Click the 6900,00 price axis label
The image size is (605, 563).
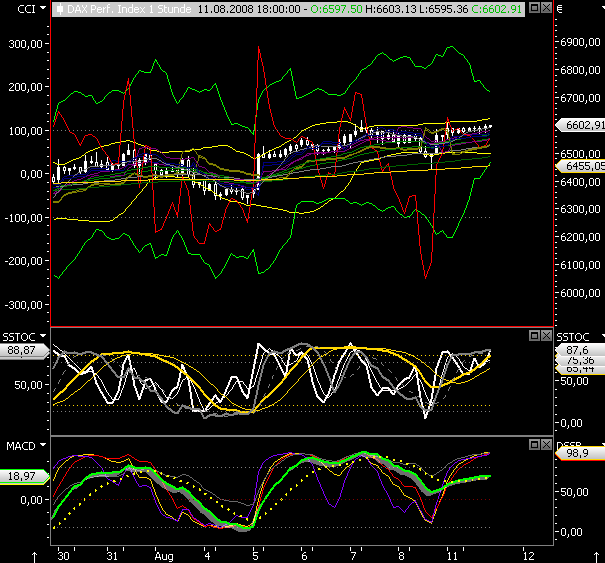580,42
